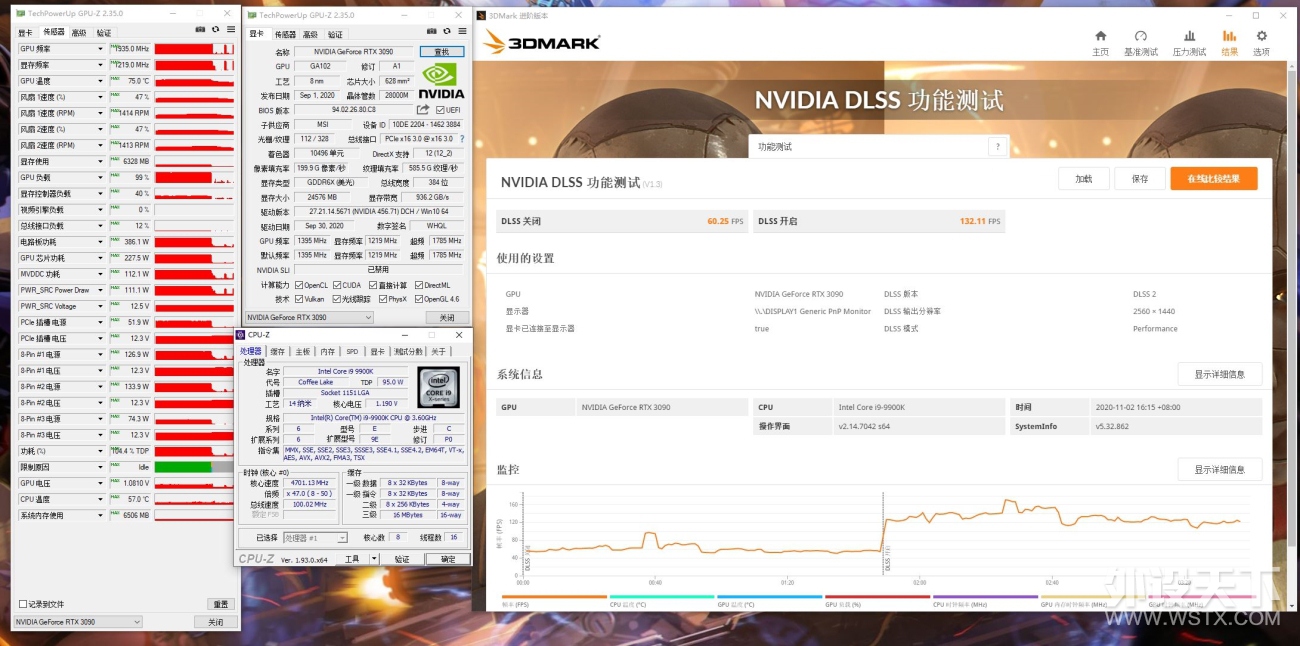The image size is (1300, 646).
Task: Click the BIOS share/export icon in GPU-Z
Action: point(423,110)
